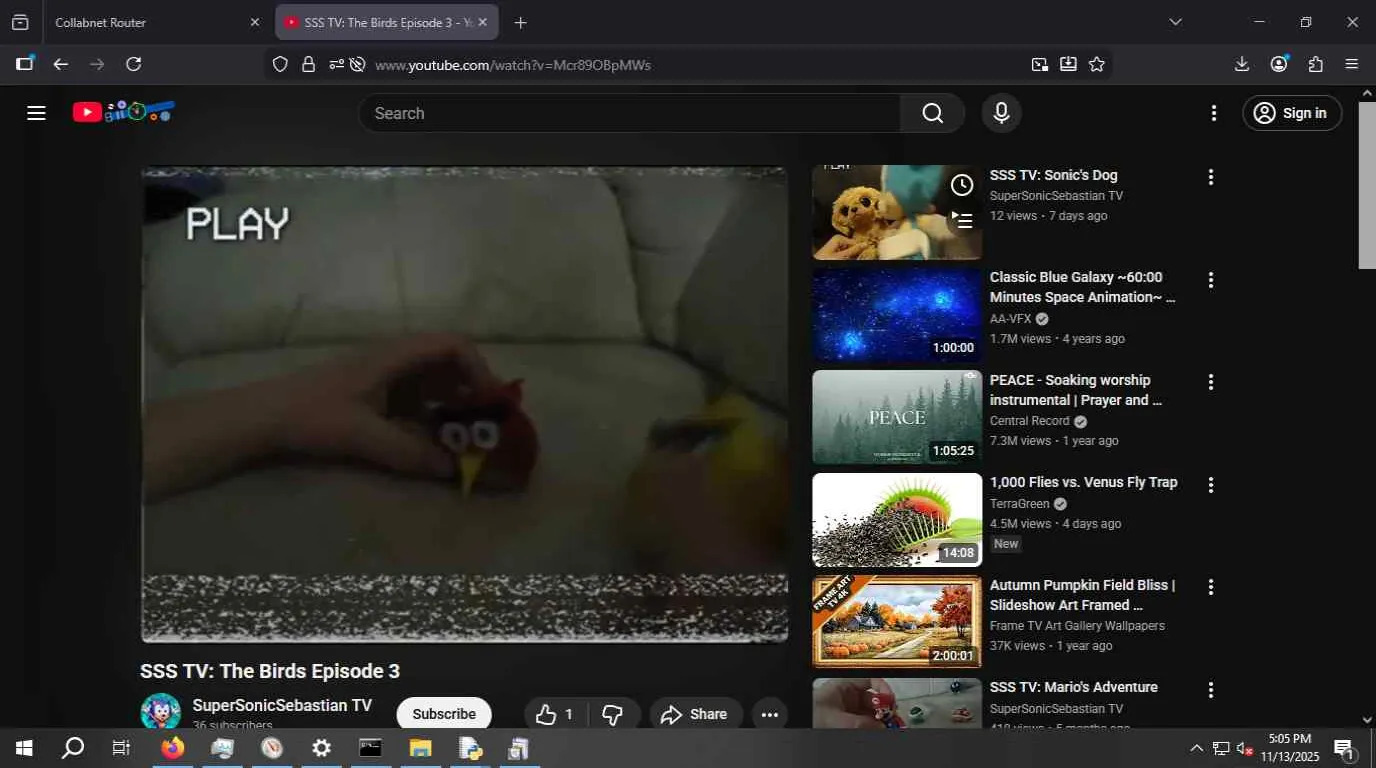Open the tab overview icon beside Collabnet Router
Viewport: 1376px width, 768px height.
(x=20, y=22)
